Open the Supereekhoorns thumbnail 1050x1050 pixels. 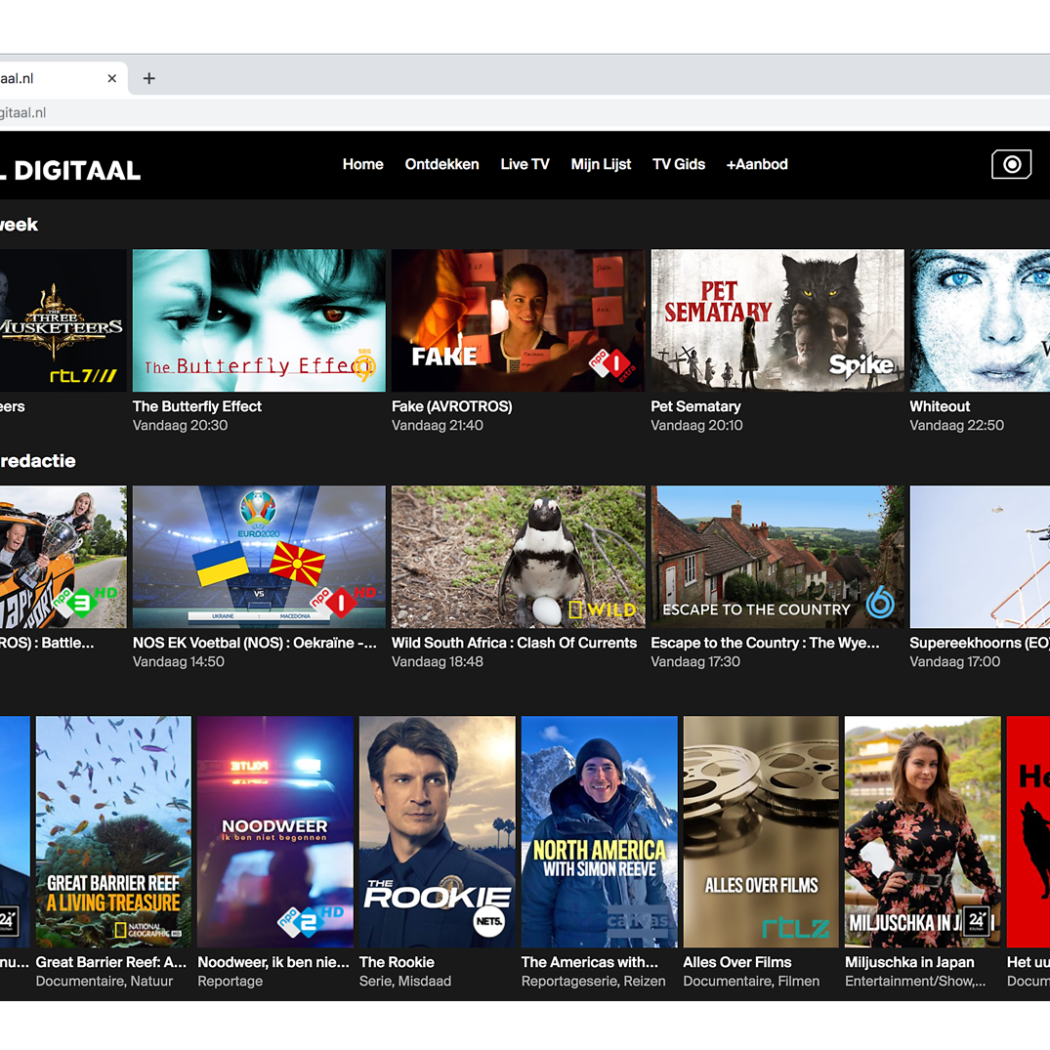[980, 556]
